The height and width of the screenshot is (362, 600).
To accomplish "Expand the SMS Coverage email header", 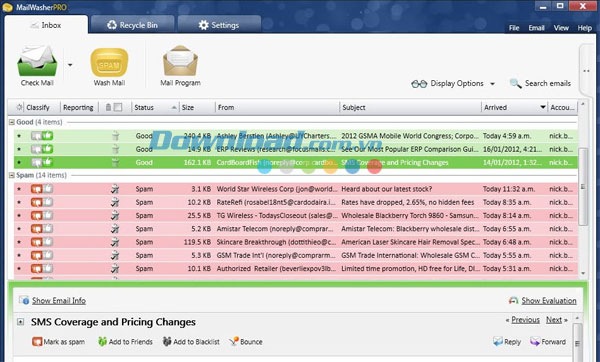I will click(21, 322).
